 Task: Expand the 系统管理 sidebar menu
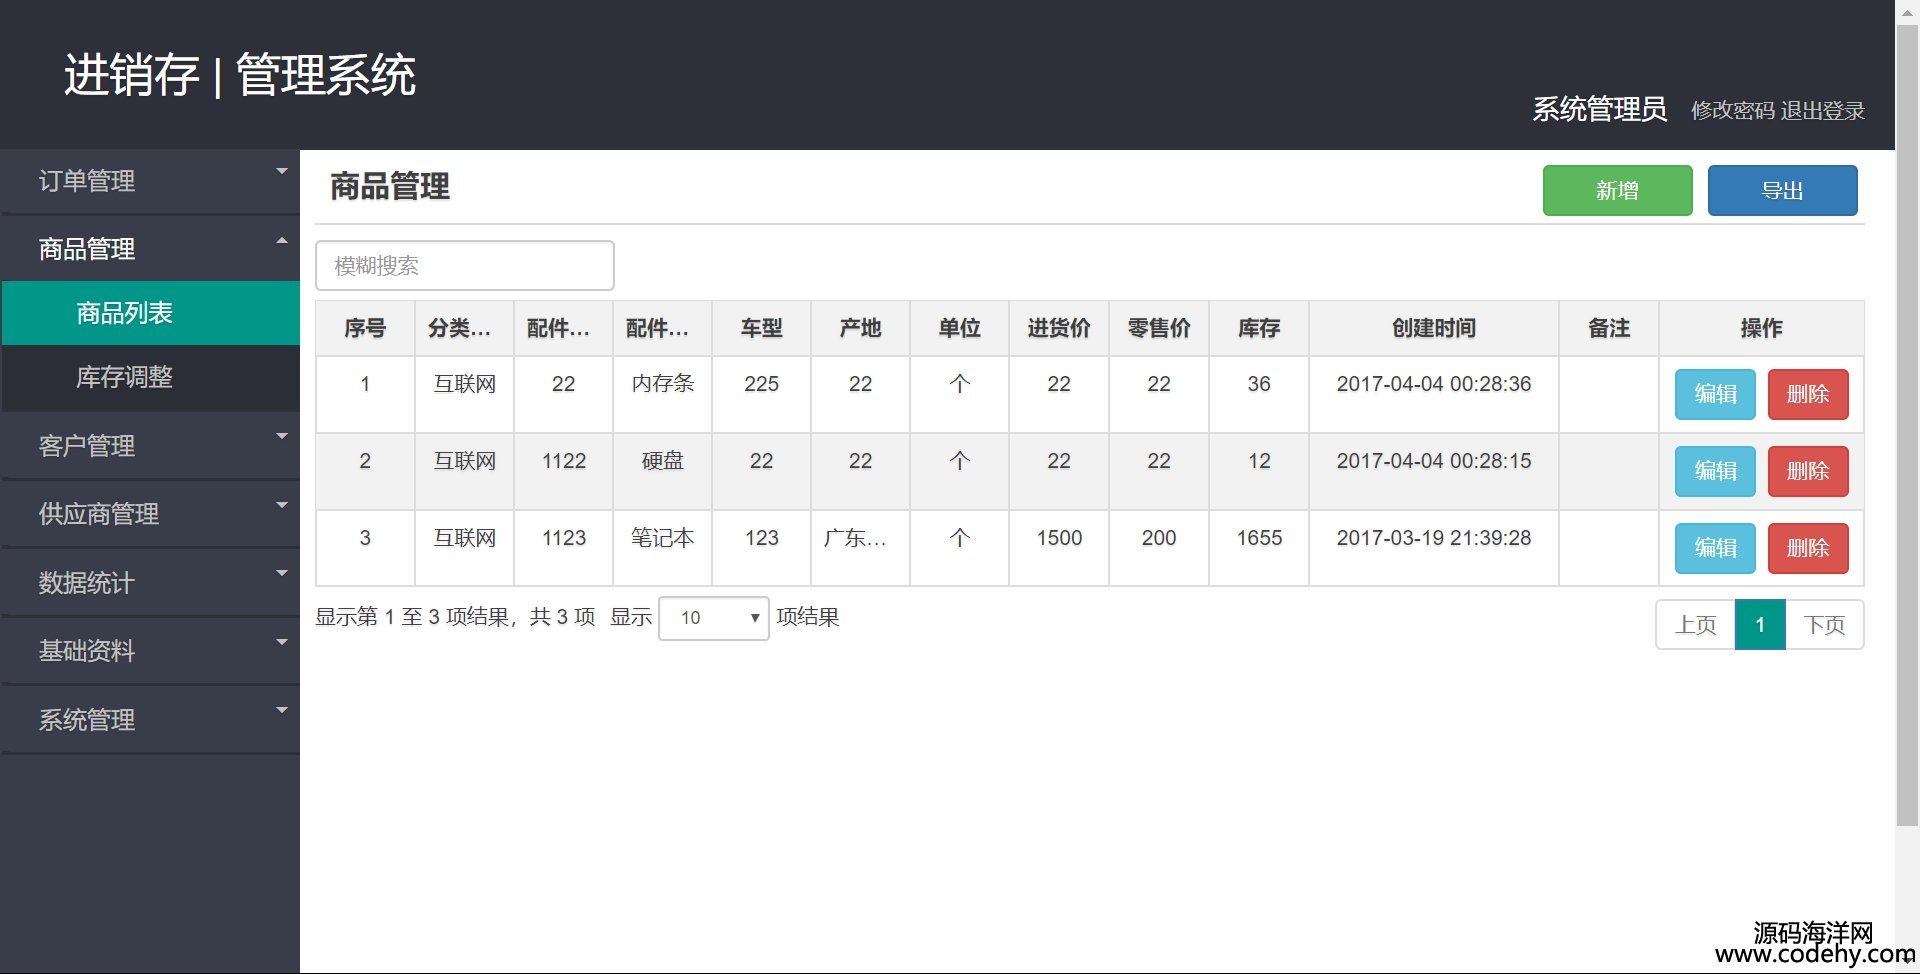150,720
